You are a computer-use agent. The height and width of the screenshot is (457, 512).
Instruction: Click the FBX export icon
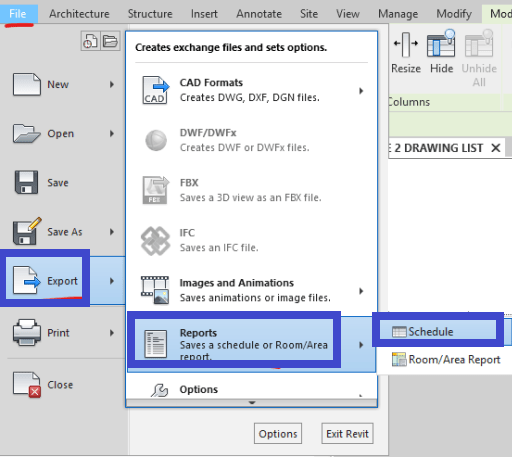click(156, 190)
